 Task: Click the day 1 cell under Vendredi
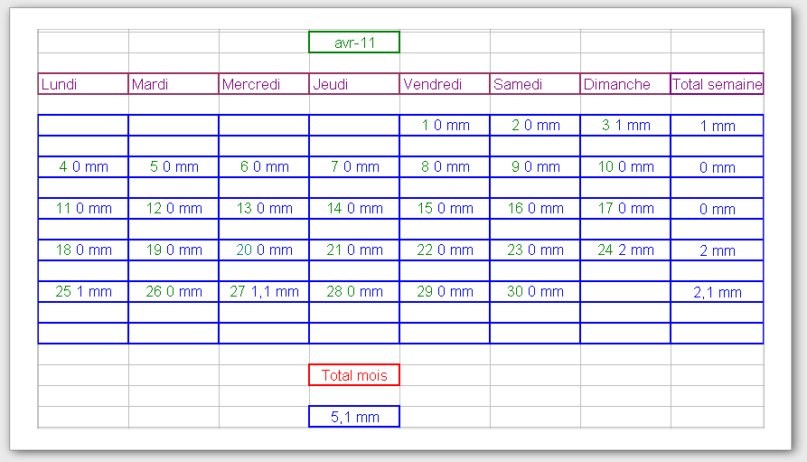[x=444, y=125]
